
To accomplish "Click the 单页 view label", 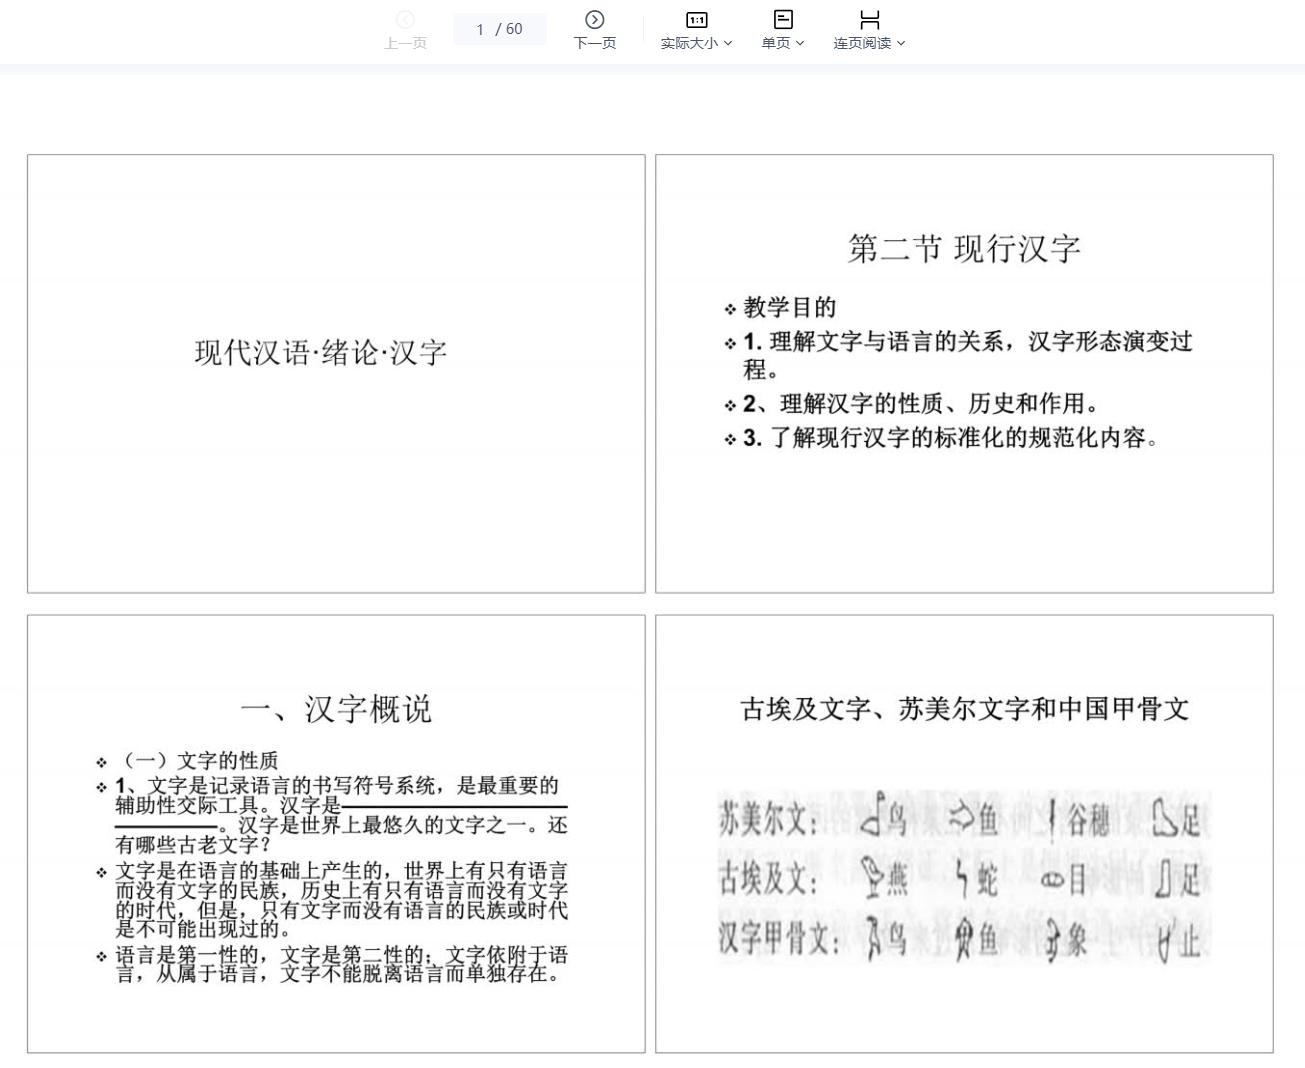I will click(775, 43).
